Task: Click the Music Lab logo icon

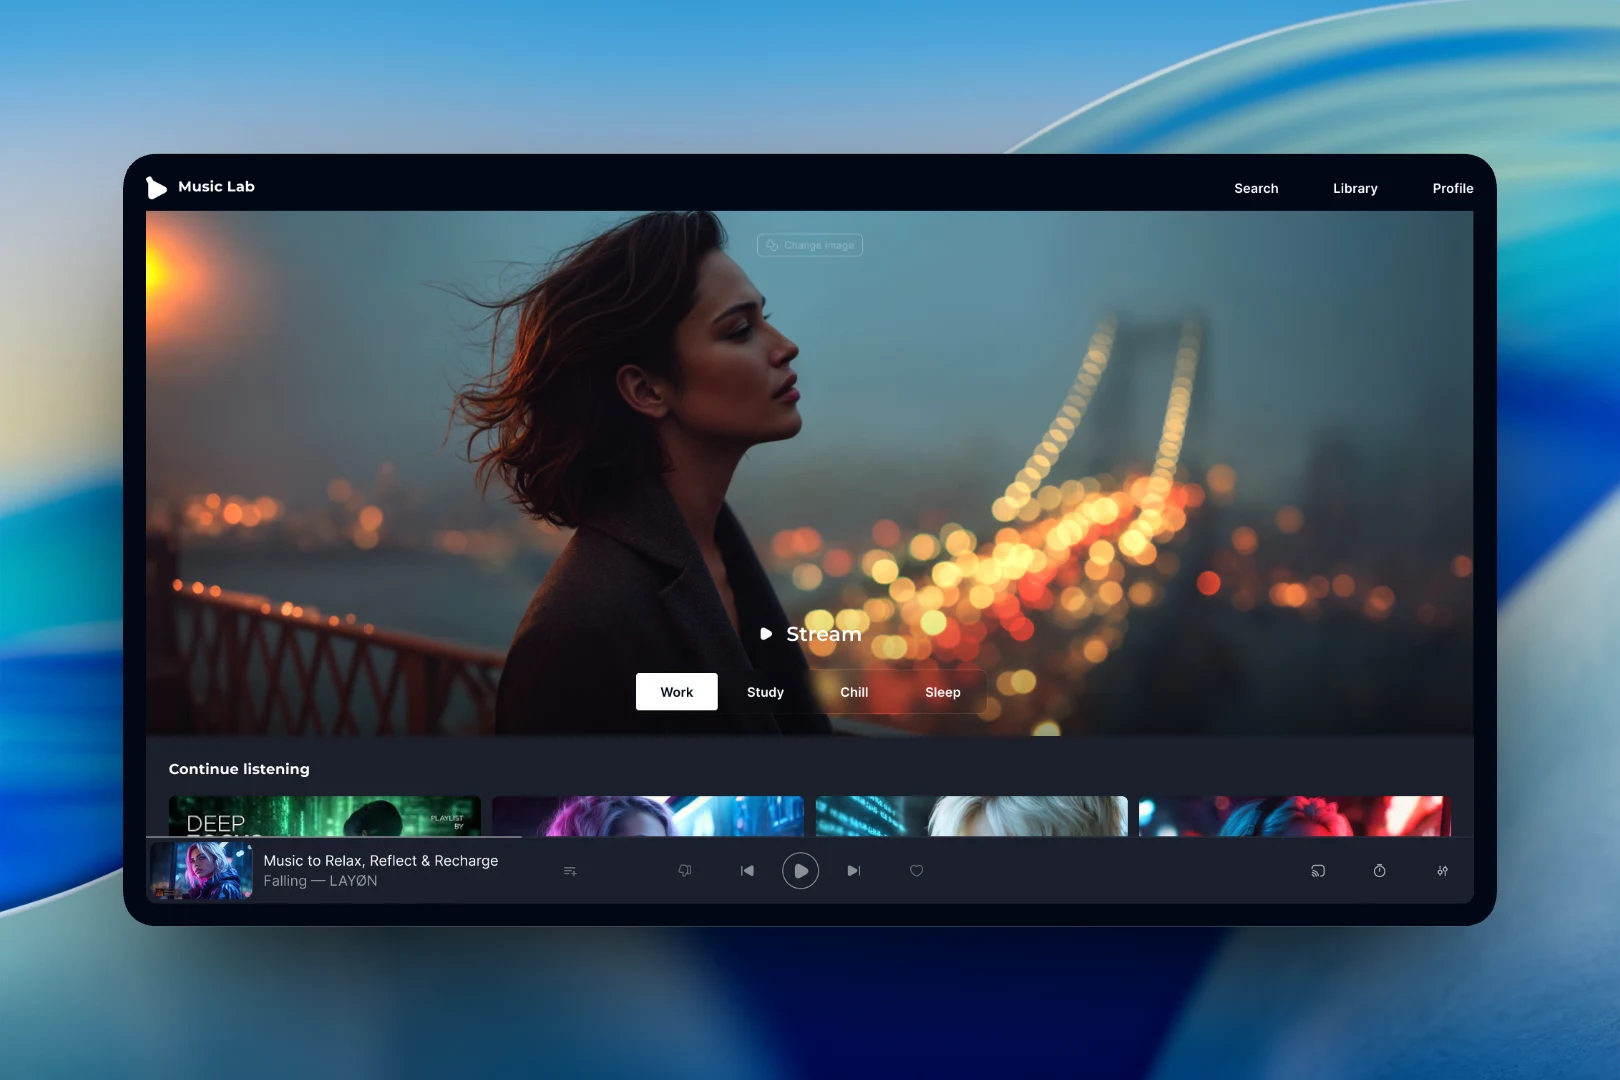Action: 156,187
